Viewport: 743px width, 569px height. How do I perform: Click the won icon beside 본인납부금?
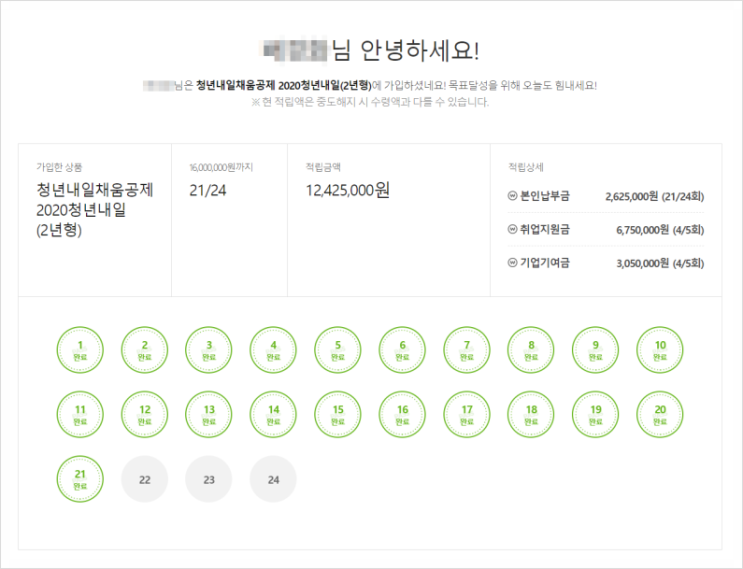pos(512,196)
